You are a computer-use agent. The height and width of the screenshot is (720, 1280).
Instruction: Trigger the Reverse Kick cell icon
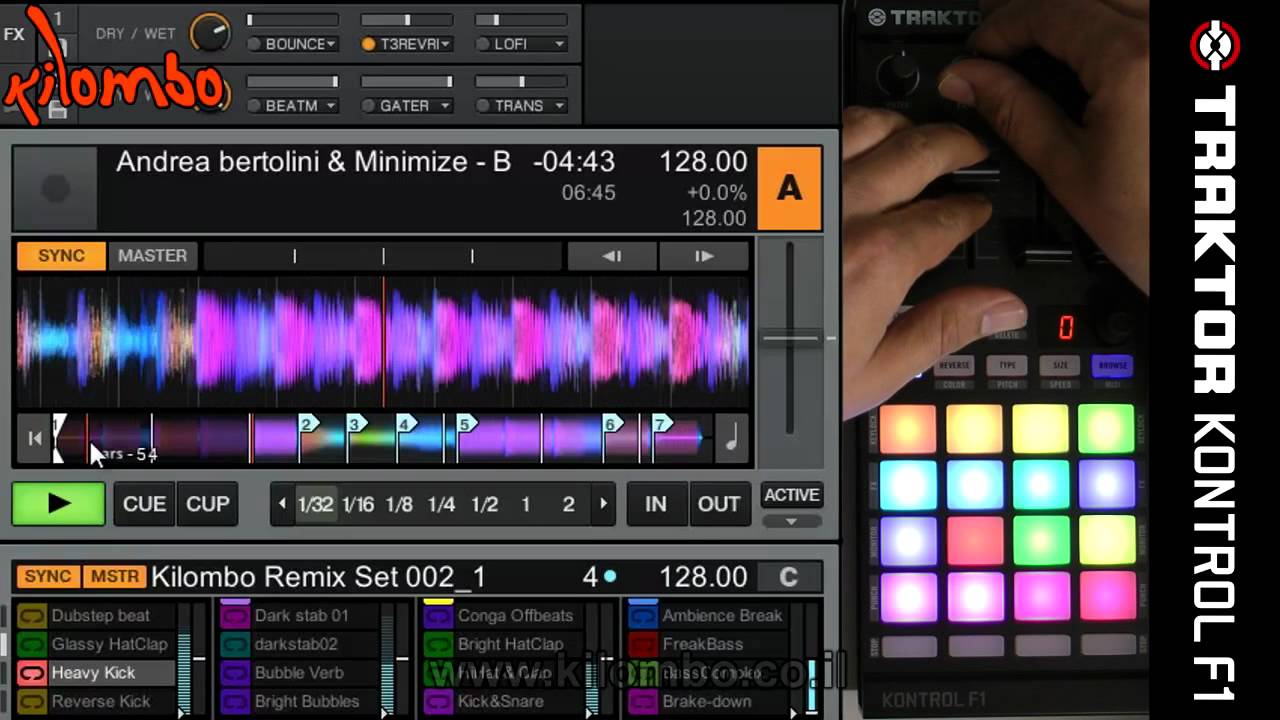(x=32, y=701)
